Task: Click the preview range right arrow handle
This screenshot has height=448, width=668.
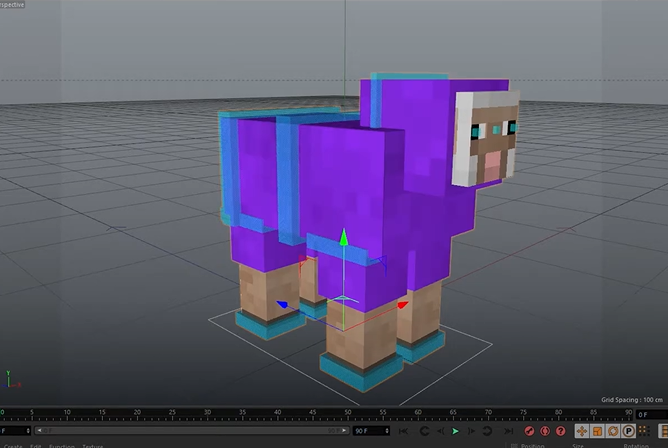Action: [345, 431]
